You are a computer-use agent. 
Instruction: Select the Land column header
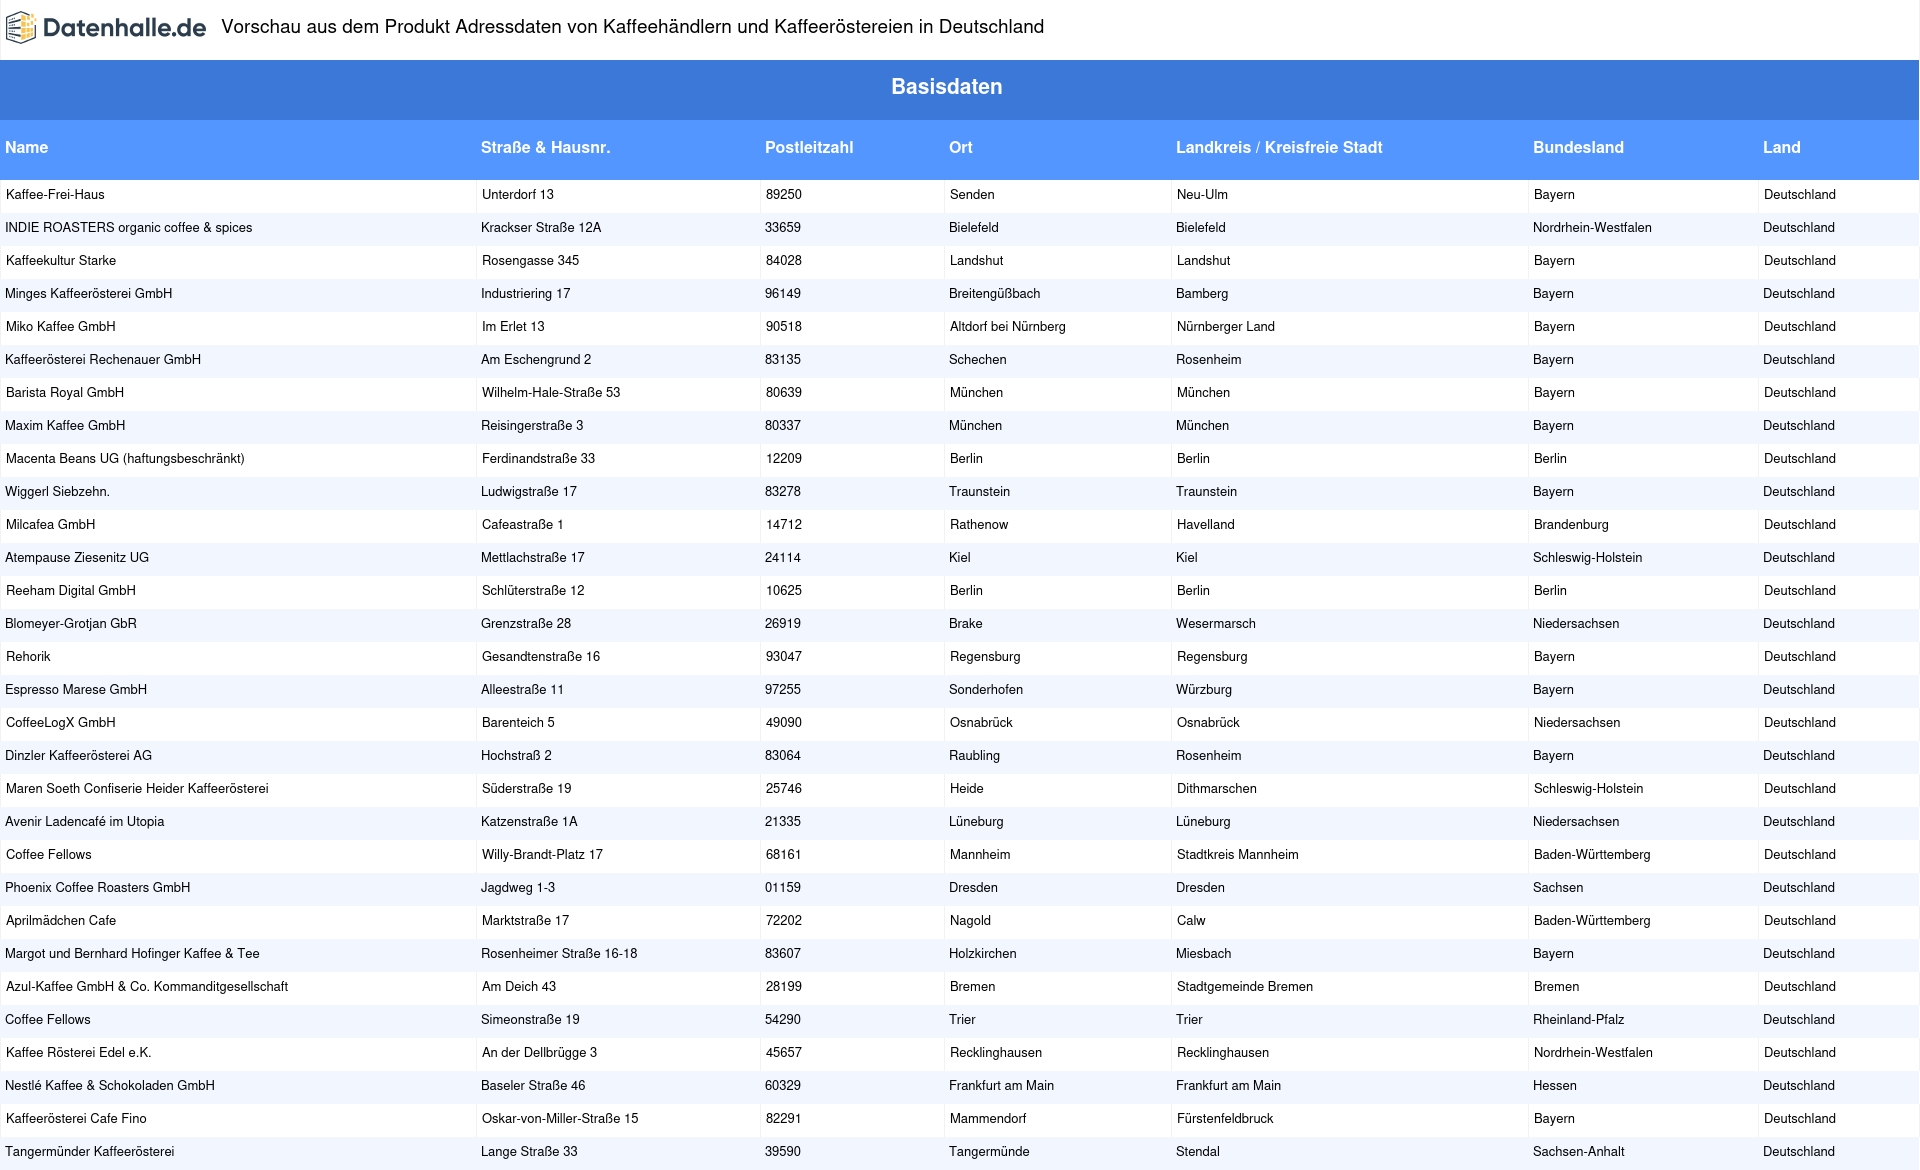[x=1782, y=148]
